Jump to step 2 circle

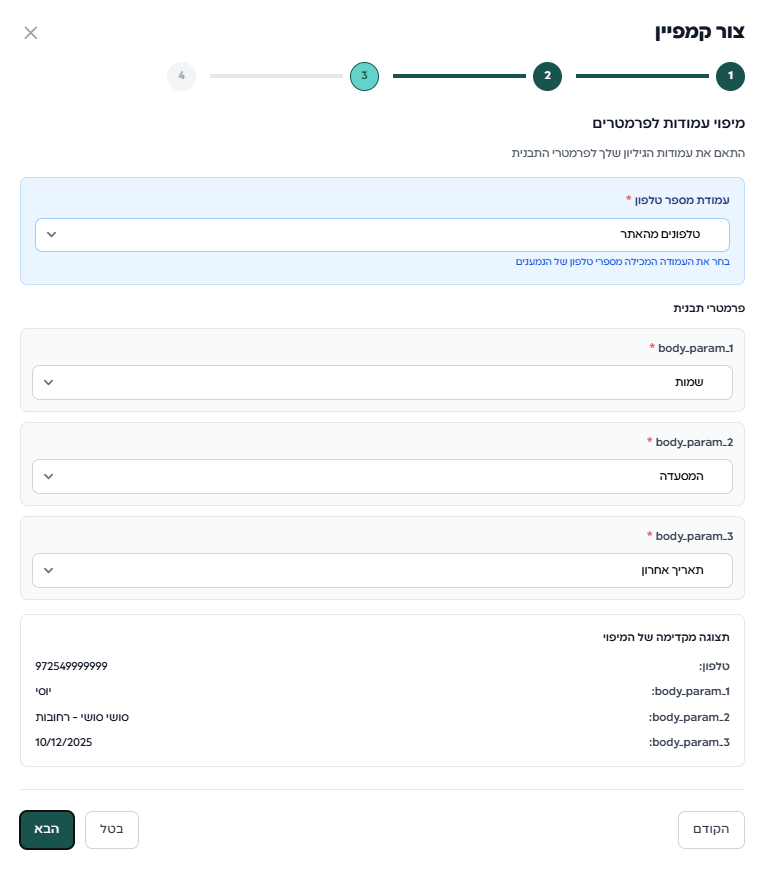(x=547, y=76)
